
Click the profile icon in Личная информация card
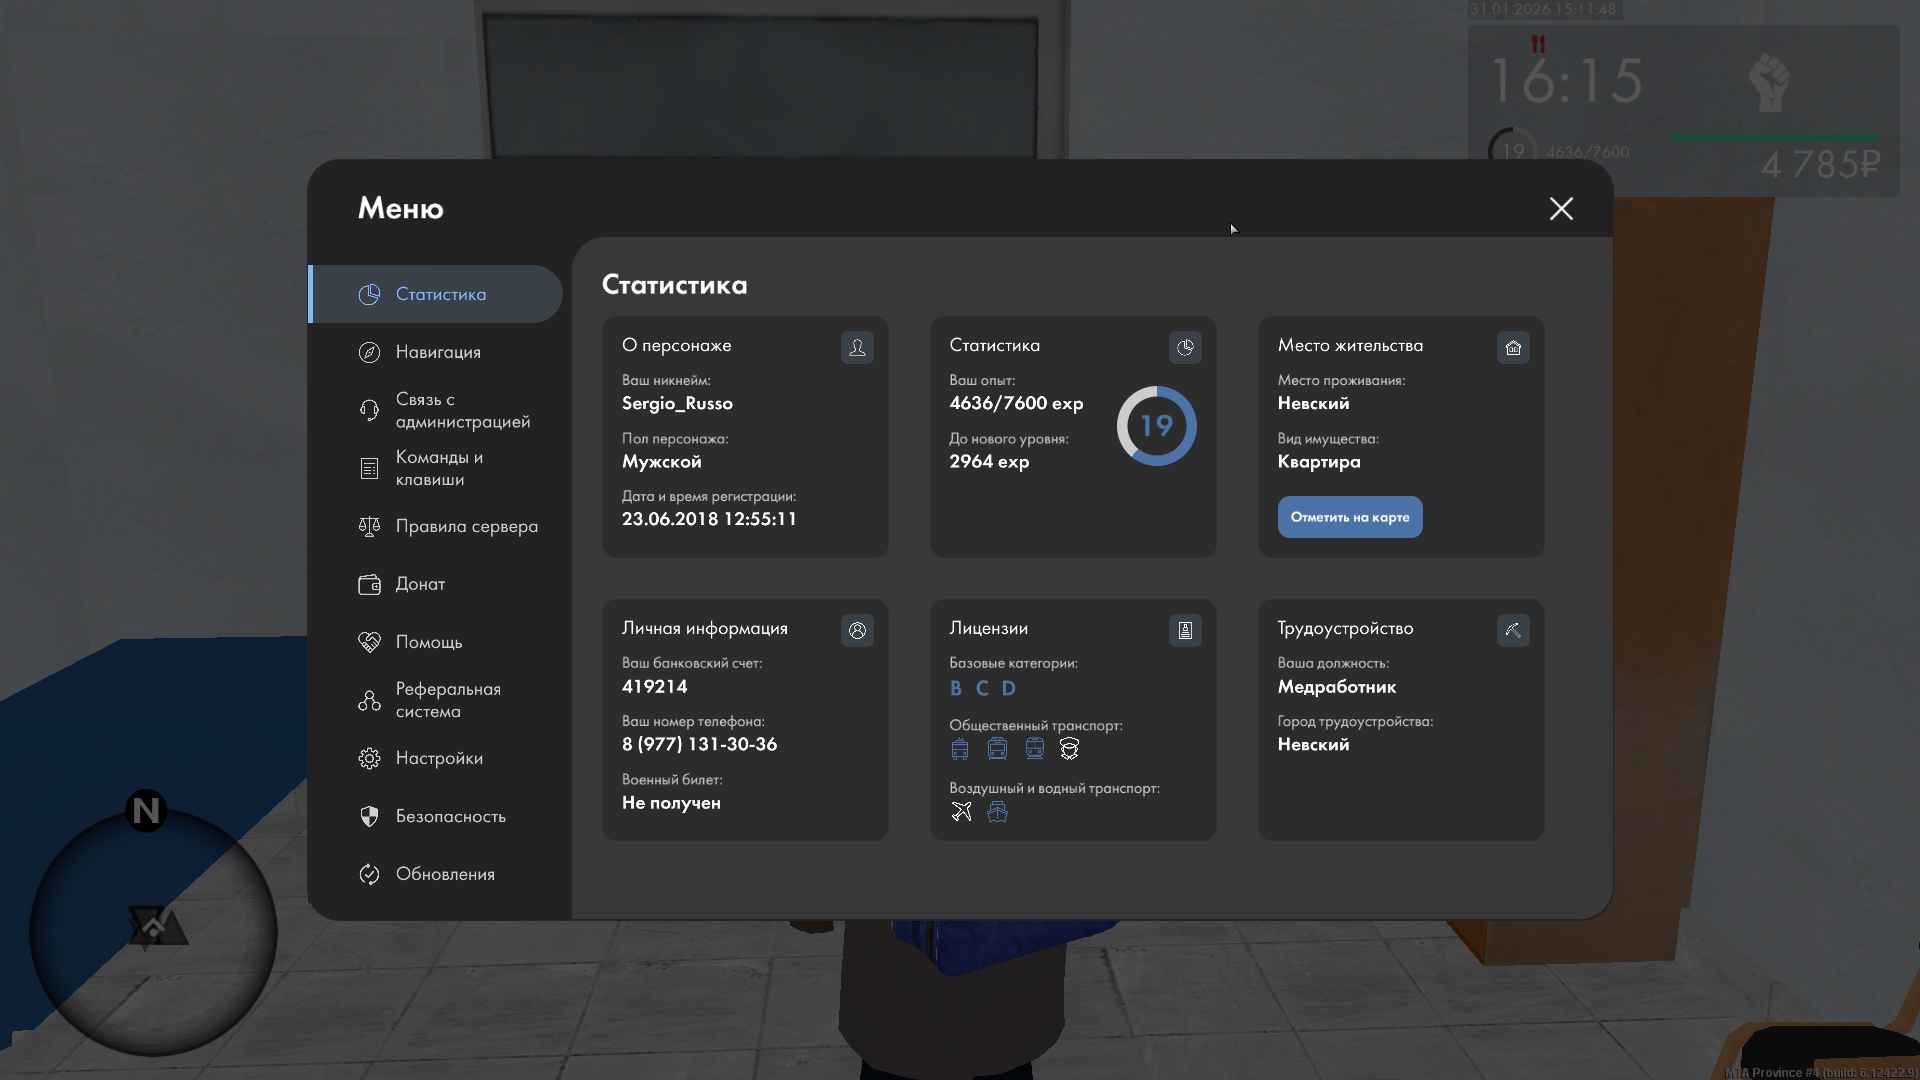click(x=857, y=631)
